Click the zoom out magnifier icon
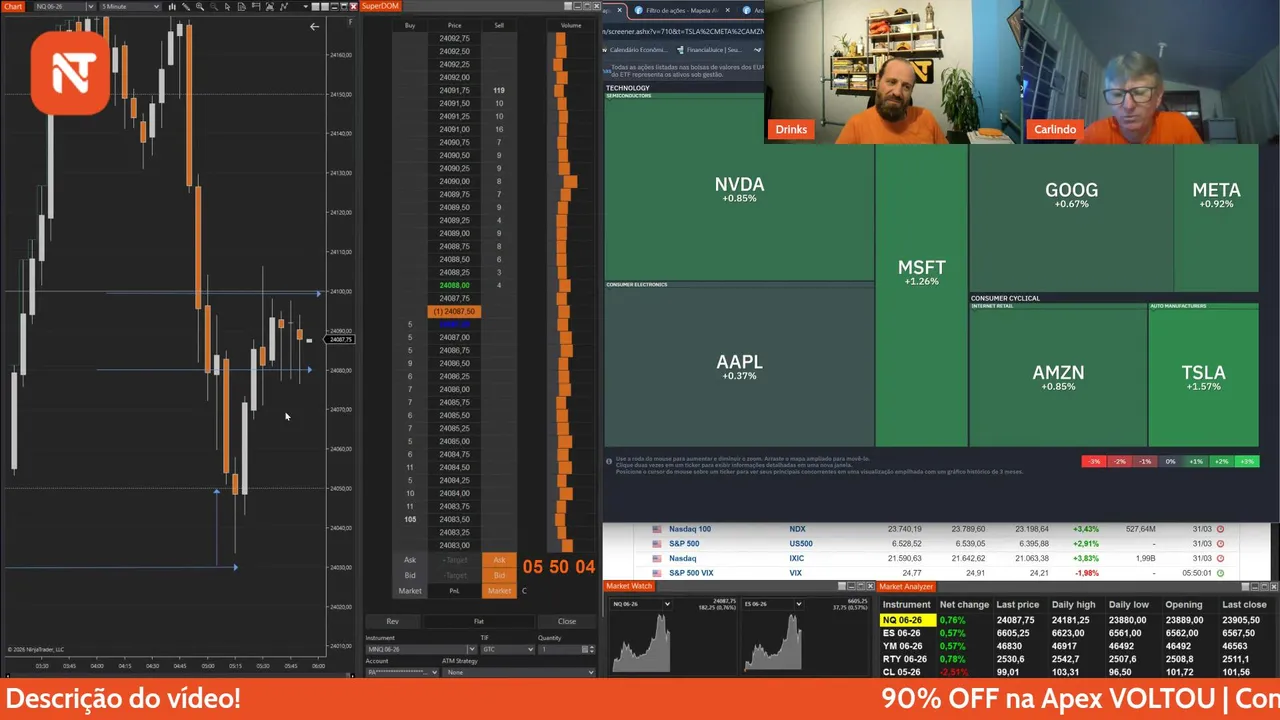This screenshot has height=720, width=1280. pyautogui.click(x=214, y=7)
